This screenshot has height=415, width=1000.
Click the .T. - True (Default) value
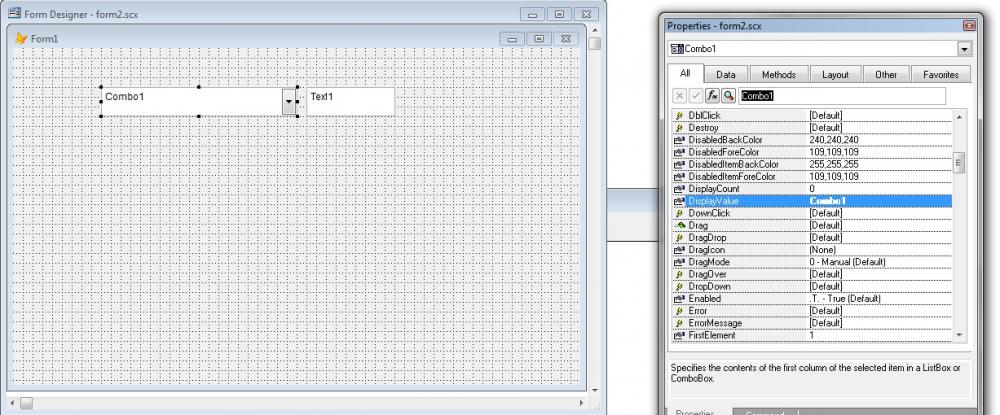[844, 298]
